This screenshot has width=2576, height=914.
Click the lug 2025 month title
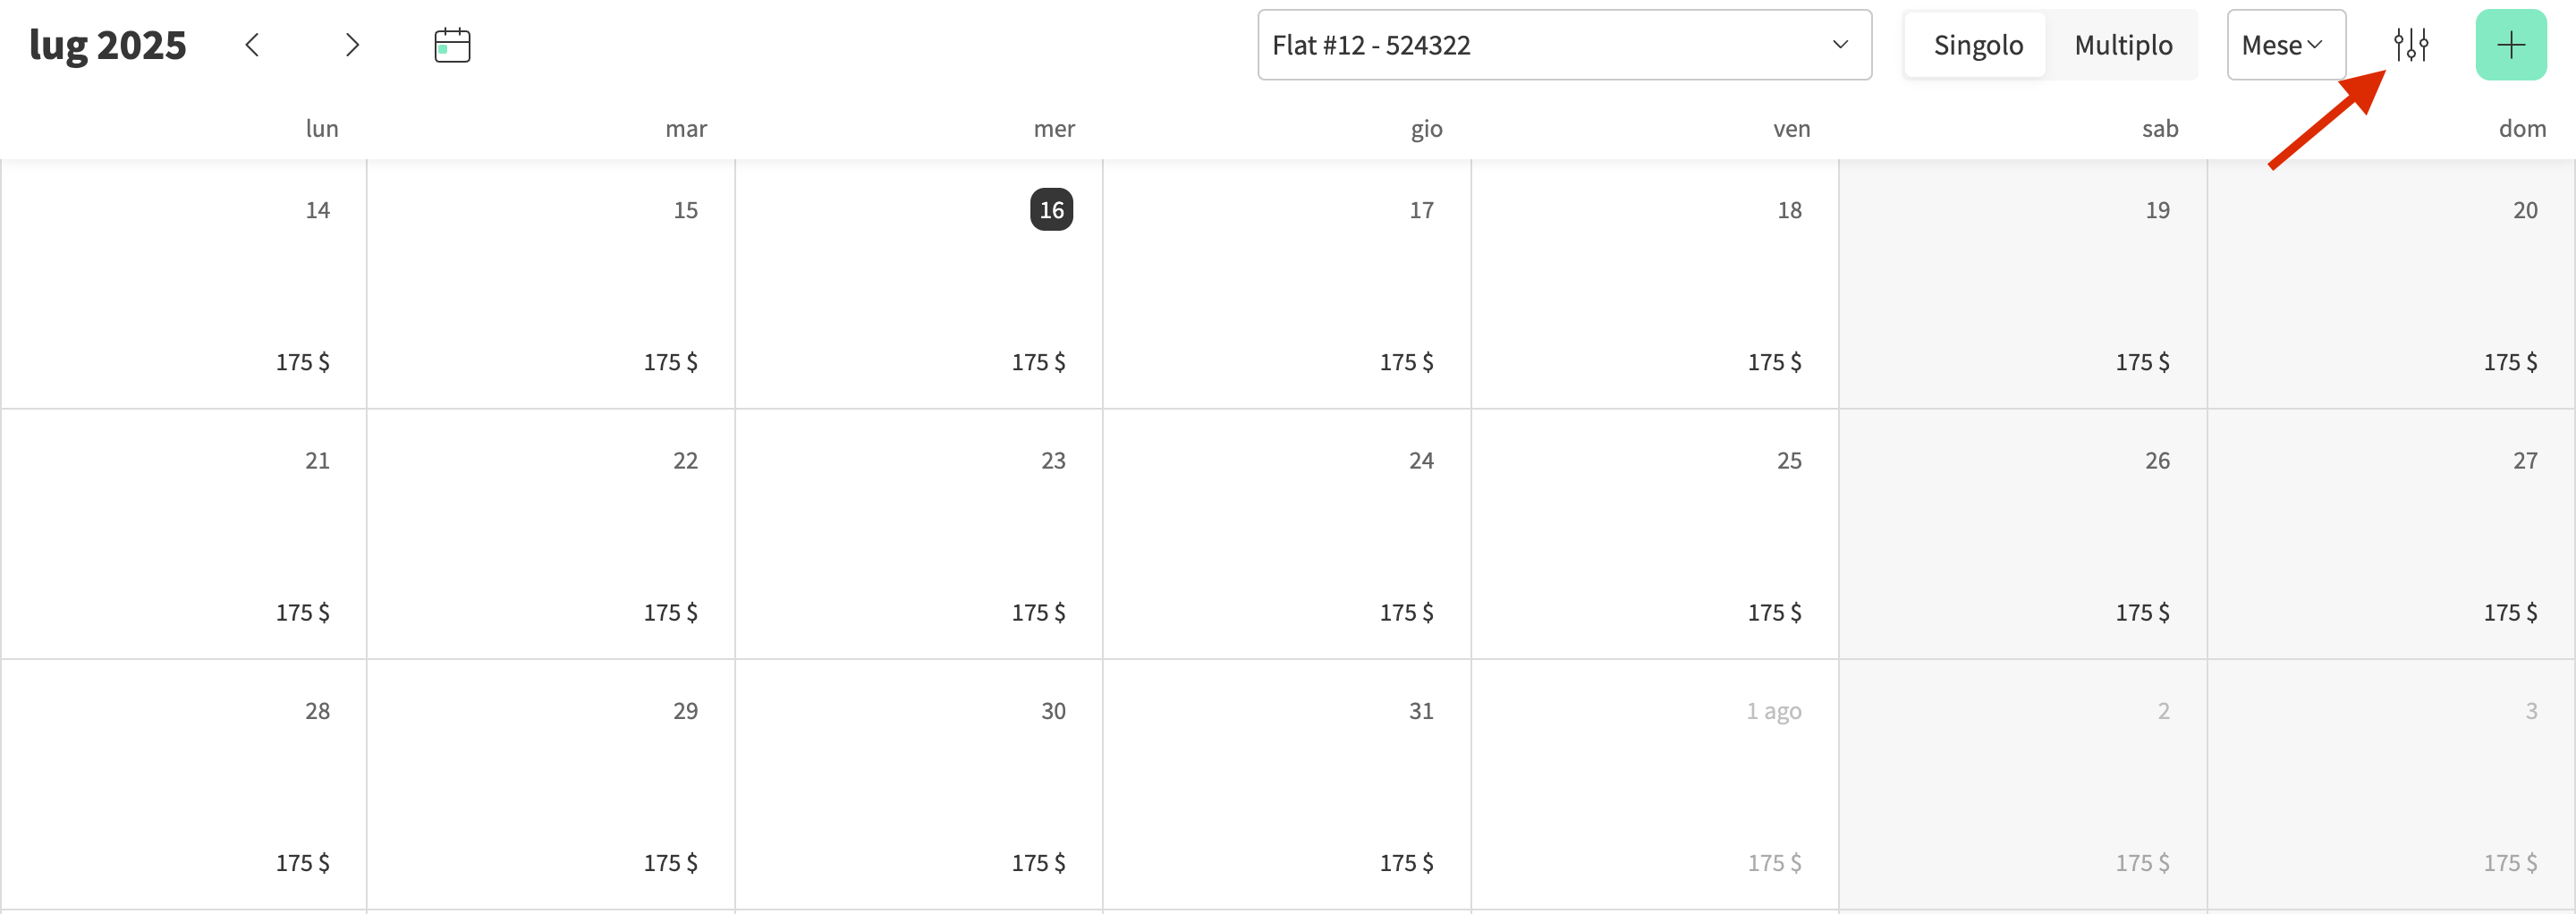108,45
